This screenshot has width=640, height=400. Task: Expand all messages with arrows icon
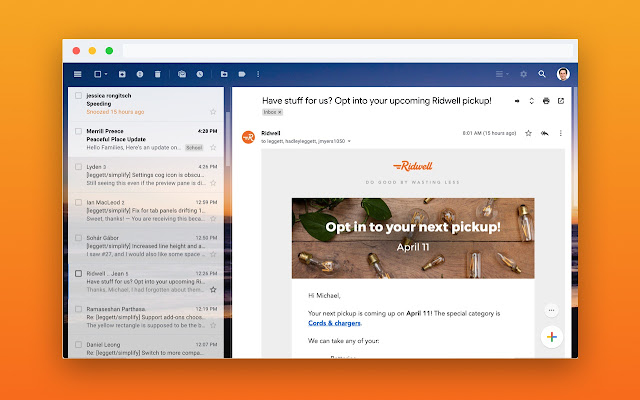pos(531,101)
